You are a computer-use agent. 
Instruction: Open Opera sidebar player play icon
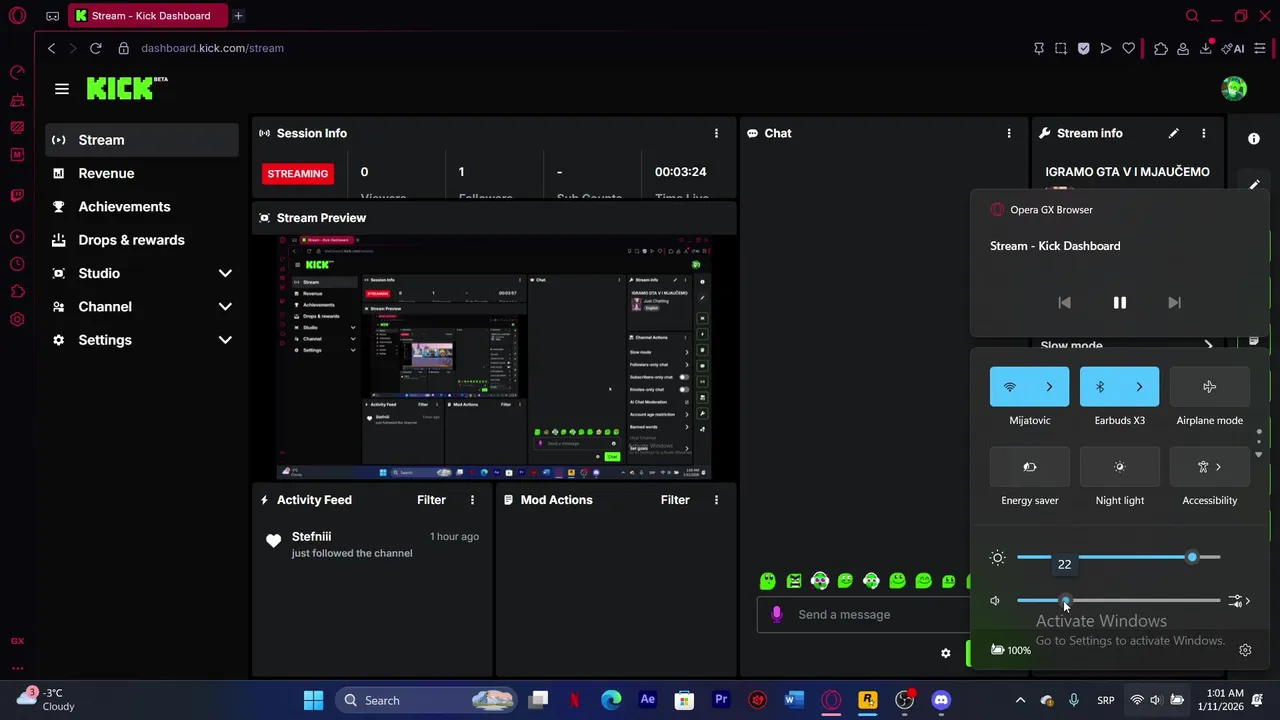(x=17, y=237)
